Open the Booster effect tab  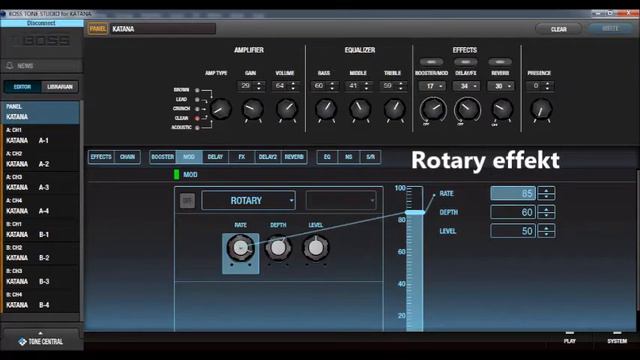[162, 157]
